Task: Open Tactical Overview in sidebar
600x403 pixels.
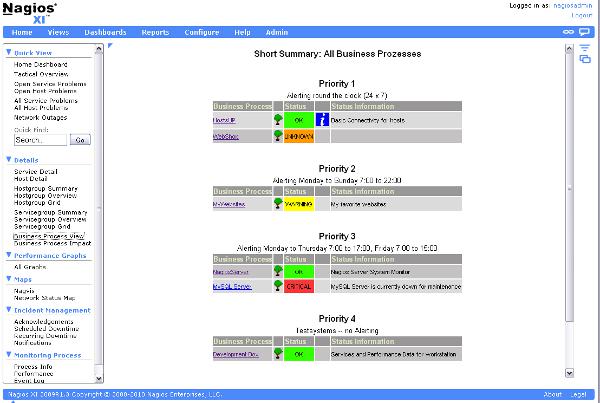Action: [41, 74]
